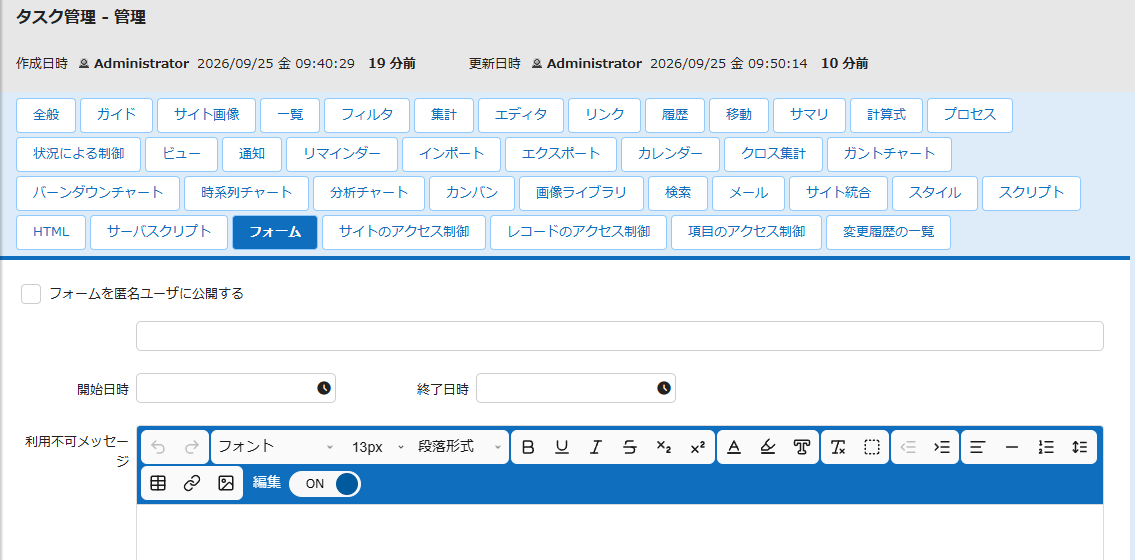Apply superscript formatting
The height and width of the screenshot is (560, 1135).
(x=697, y=447)
